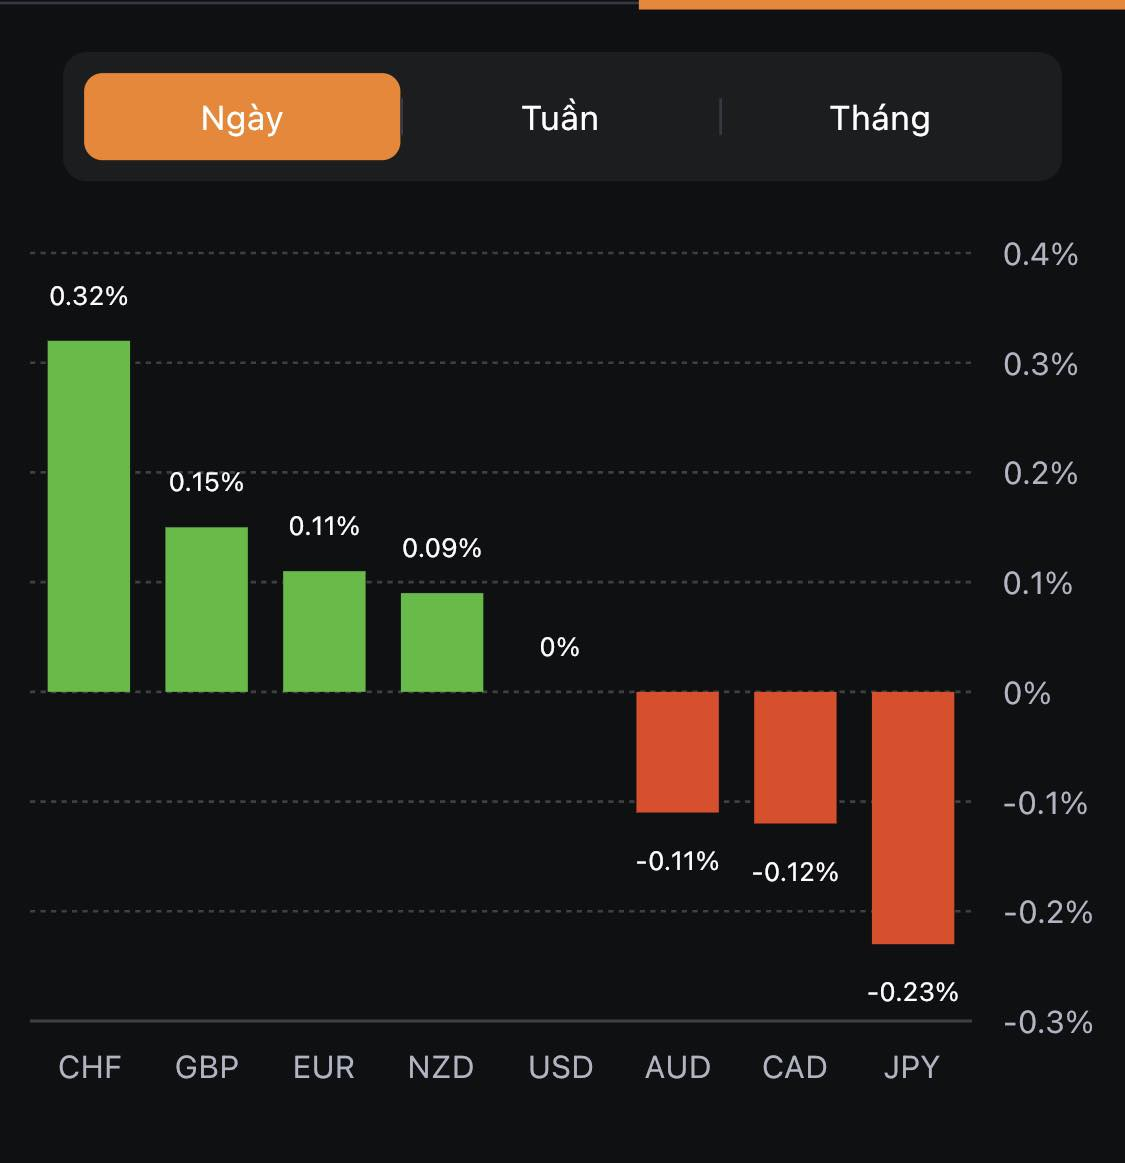This screenshot has width=1125, height=1163.
Task: Tap the green NZD bar
Action: [x=442, y=642]
